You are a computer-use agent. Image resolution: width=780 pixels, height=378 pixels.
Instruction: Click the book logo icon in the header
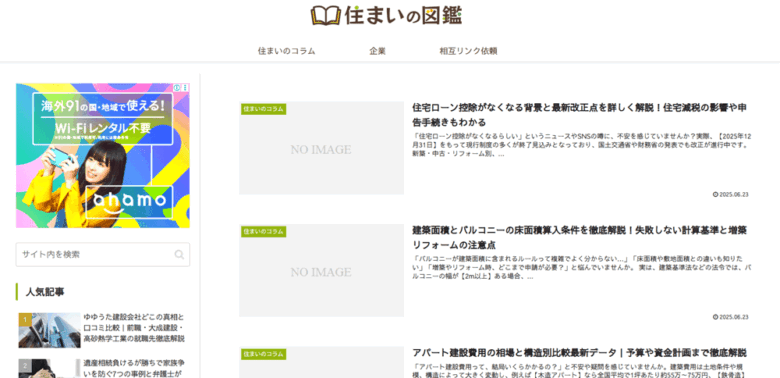point(325,15)
